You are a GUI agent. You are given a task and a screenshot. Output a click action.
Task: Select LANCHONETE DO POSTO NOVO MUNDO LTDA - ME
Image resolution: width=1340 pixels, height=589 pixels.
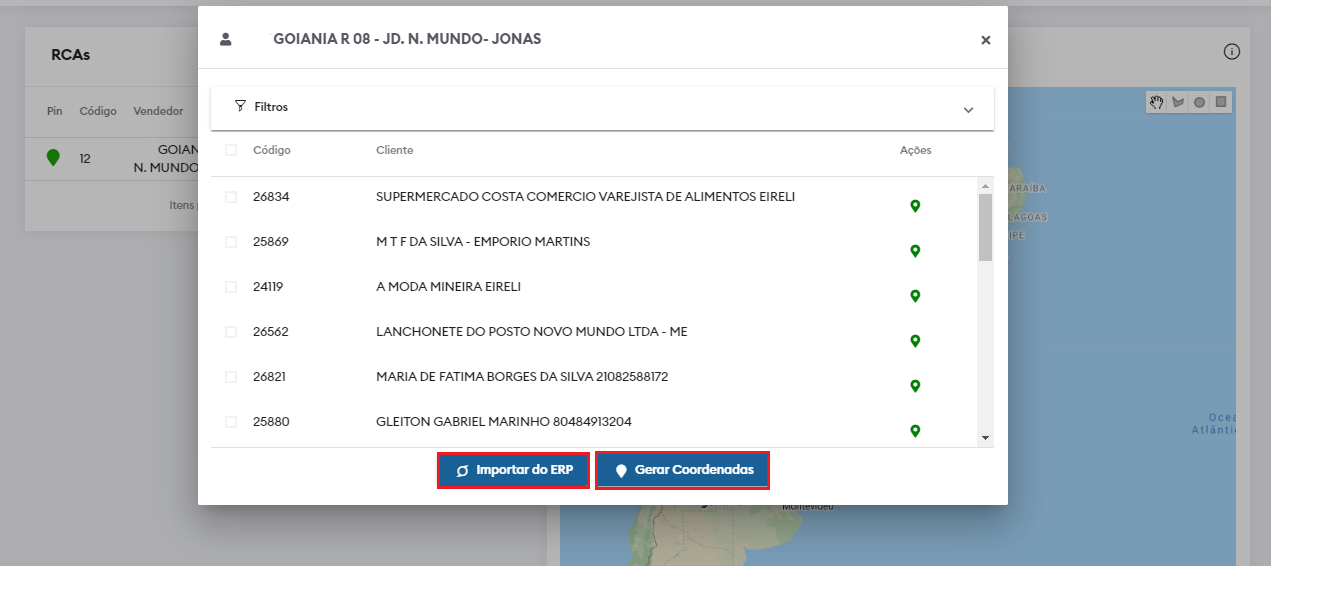(x=532, y=332)
